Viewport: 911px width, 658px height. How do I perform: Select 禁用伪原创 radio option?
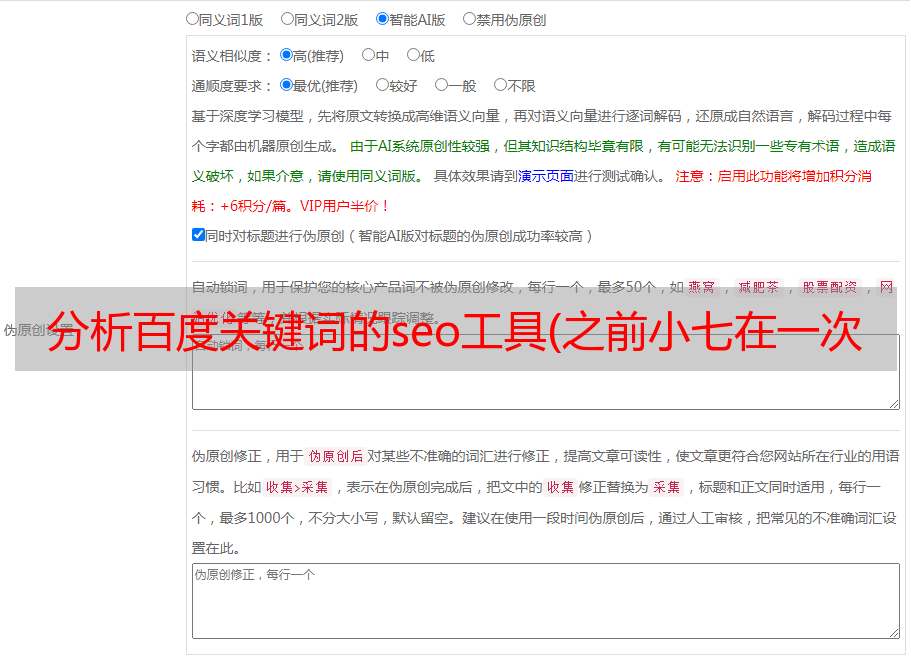click(469, 19)
